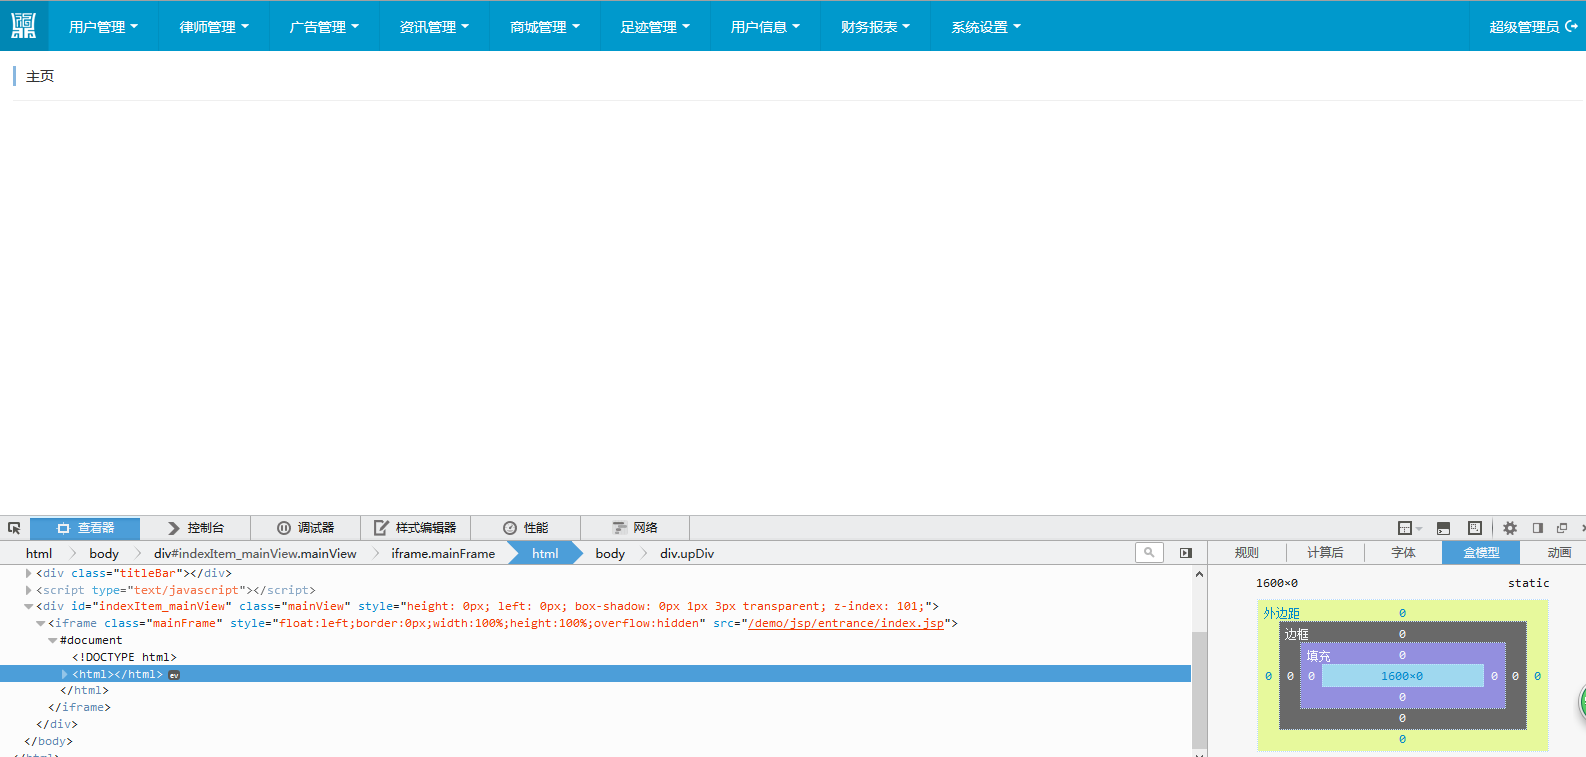The image size is (1586, 757).
Task: Open the 财务报表 dropdown menu
Action: [875, 27]
